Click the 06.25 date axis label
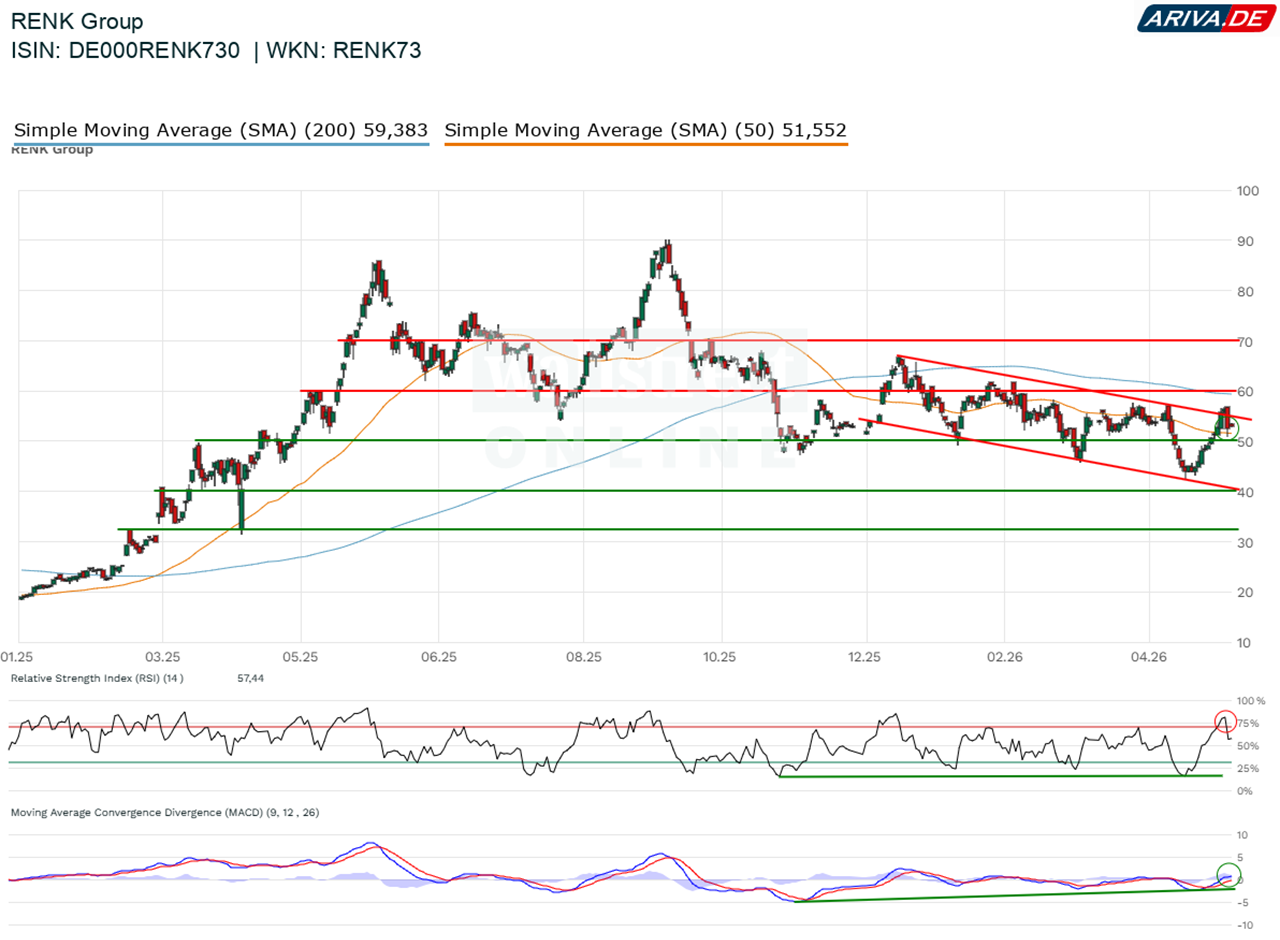 click(439, 657)
